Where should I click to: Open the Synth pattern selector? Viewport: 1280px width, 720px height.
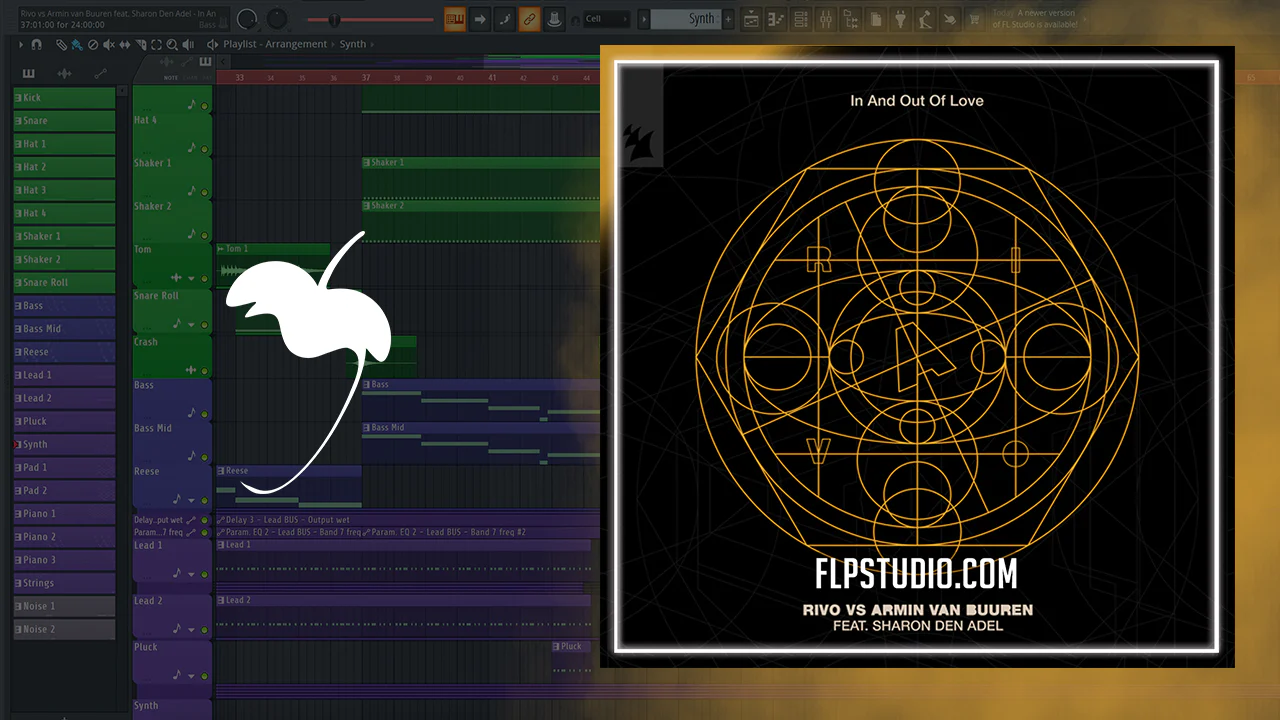[x=685, y=19]
